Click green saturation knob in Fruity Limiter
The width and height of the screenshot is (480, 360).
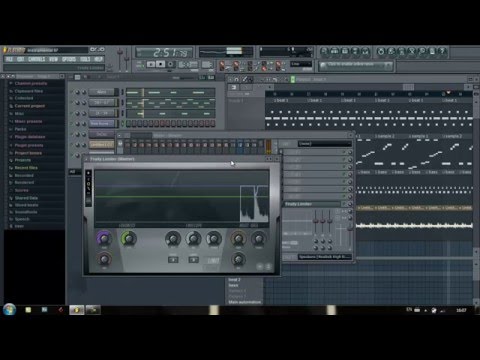pos(129,238)
